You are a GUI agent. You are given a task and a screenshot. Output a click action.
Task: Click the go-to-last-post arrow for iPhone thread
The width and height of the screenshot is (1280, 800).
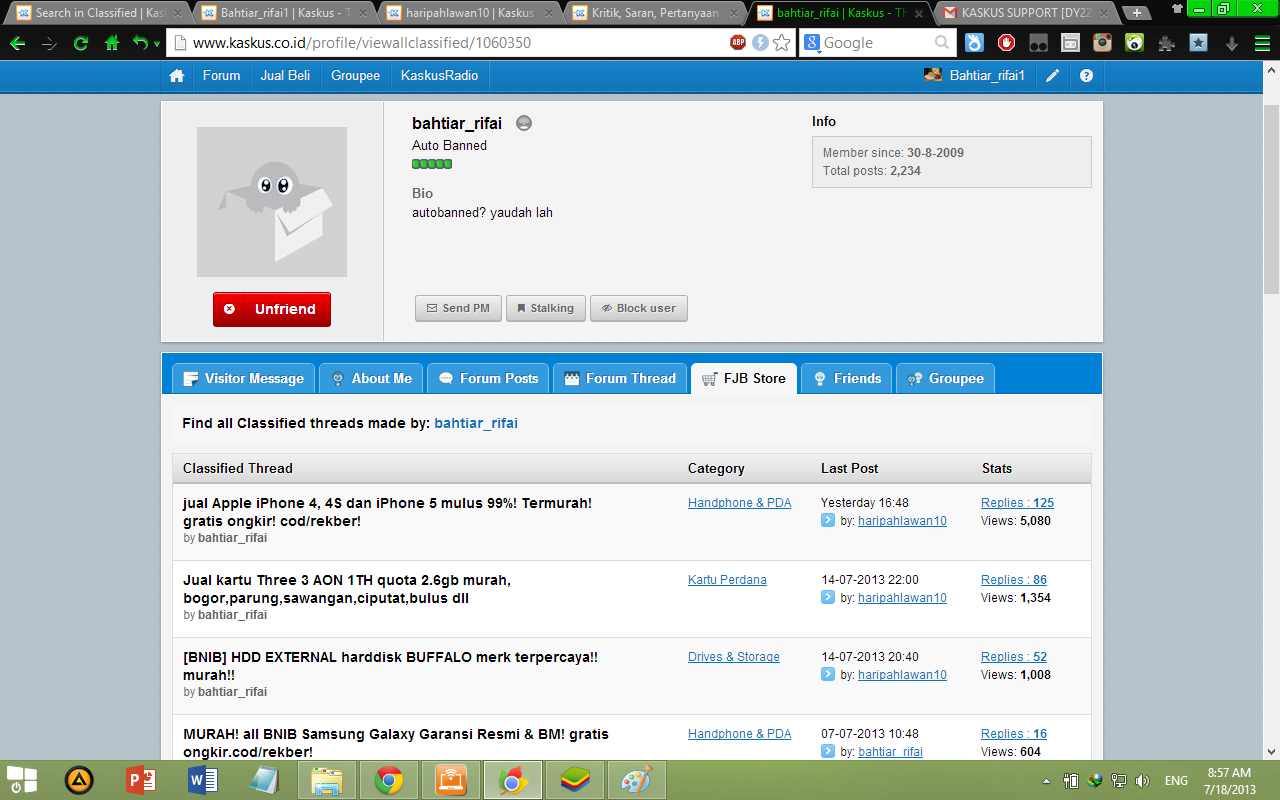[x=828, y=520]
